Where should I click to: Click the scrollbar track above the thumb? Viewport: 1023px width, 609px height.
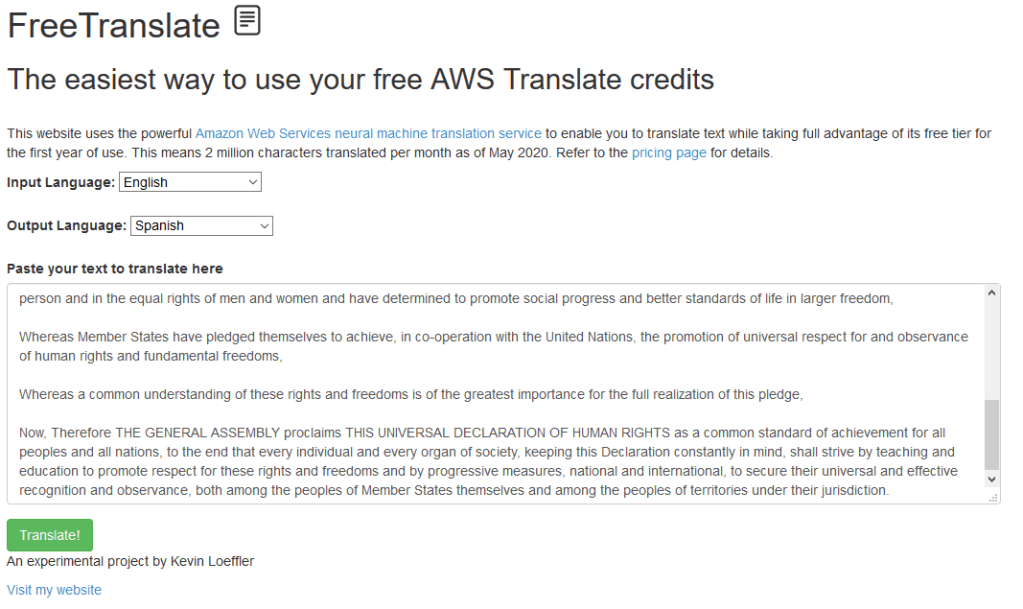(992, 350)
